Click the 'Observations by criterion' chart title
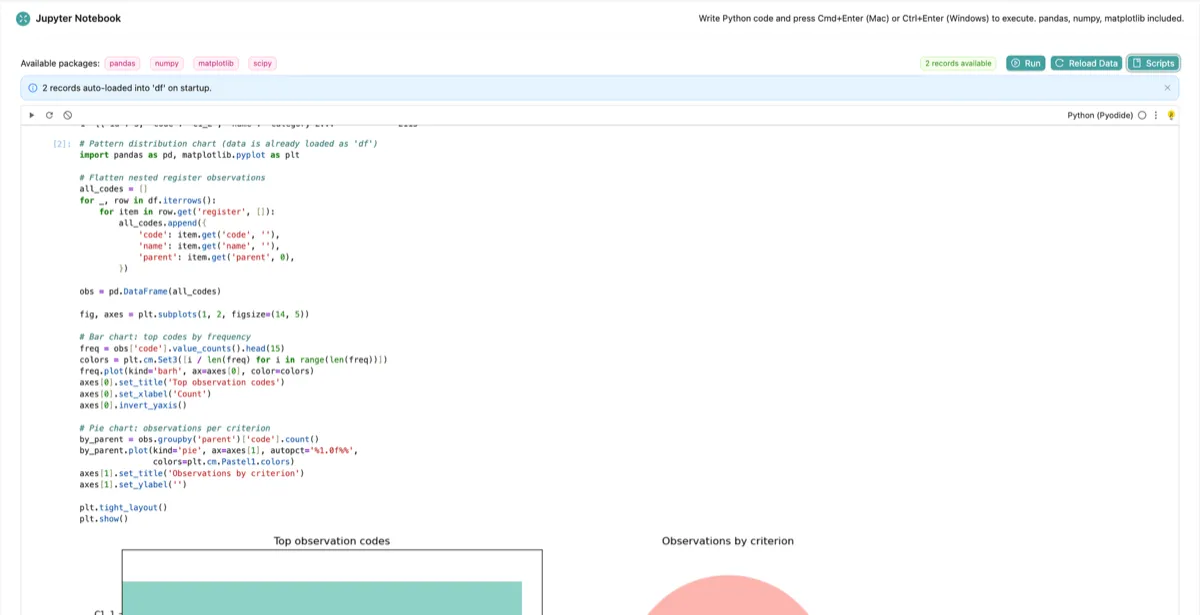Screen dimensions: 1200x615 pyautogui.click(x=728, y=541)
